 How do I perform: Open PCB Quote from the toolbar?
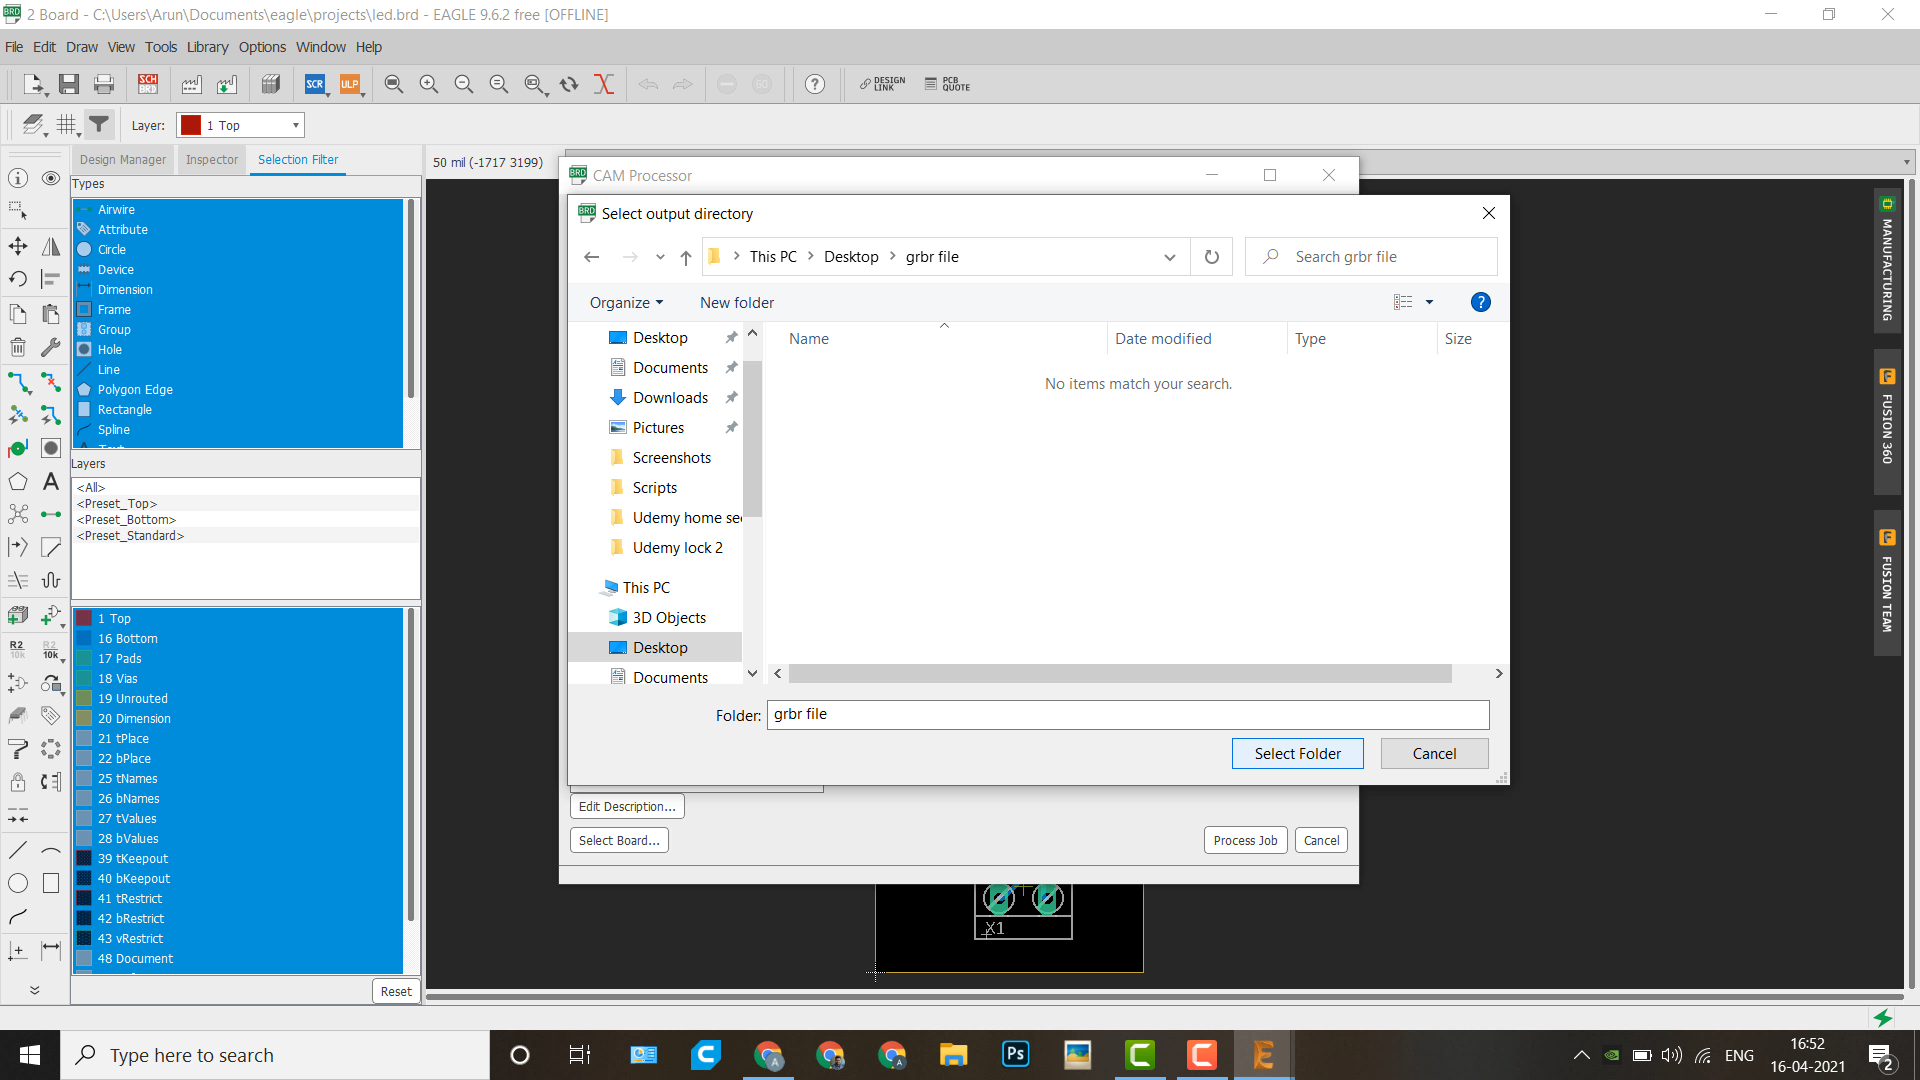[x=947, y=84]
